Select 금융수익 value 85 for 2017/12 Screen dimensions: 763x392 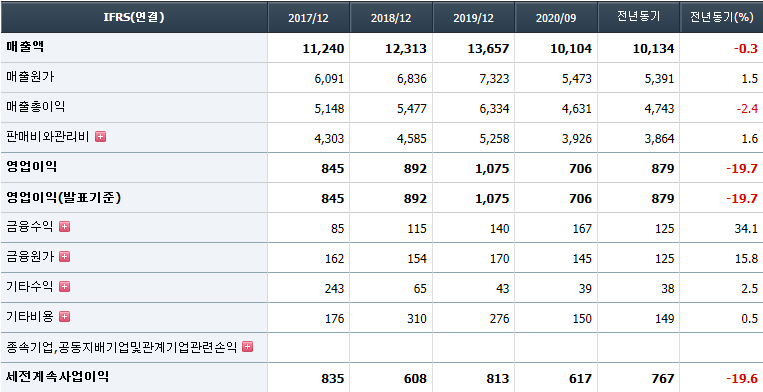click(x=338, y=229)
